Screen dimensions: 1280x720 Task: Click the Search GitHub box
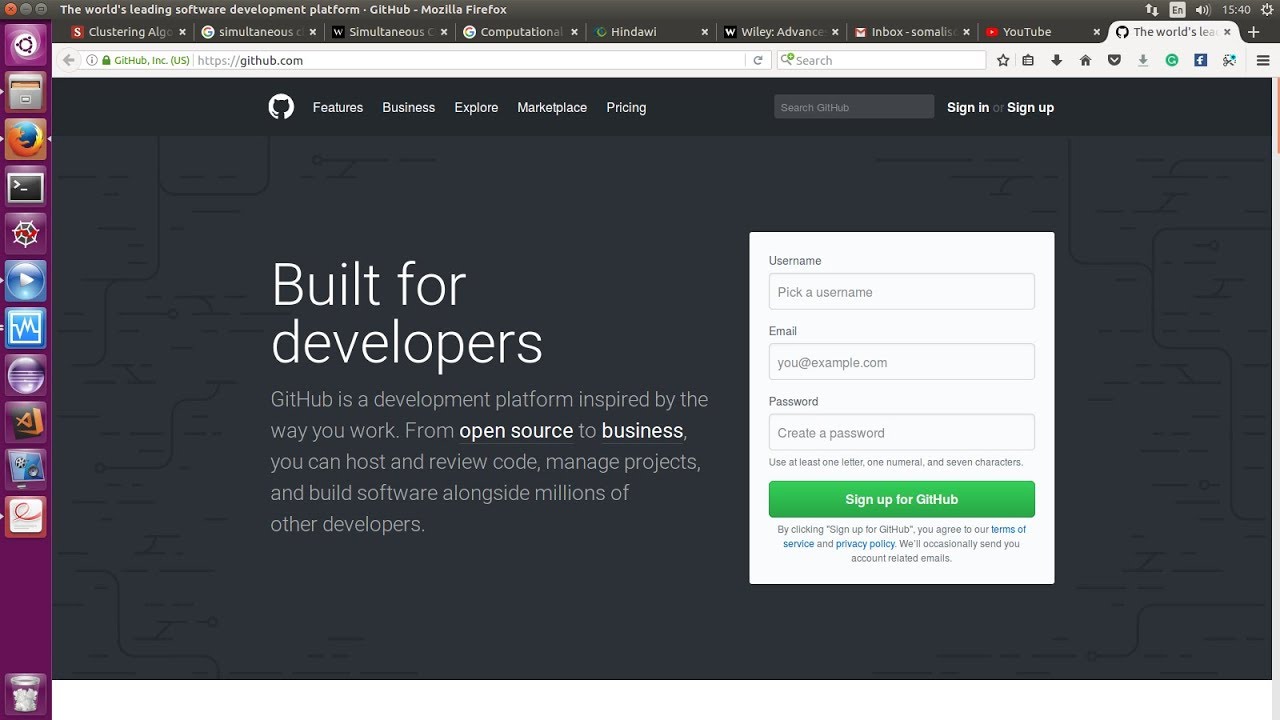854,107
